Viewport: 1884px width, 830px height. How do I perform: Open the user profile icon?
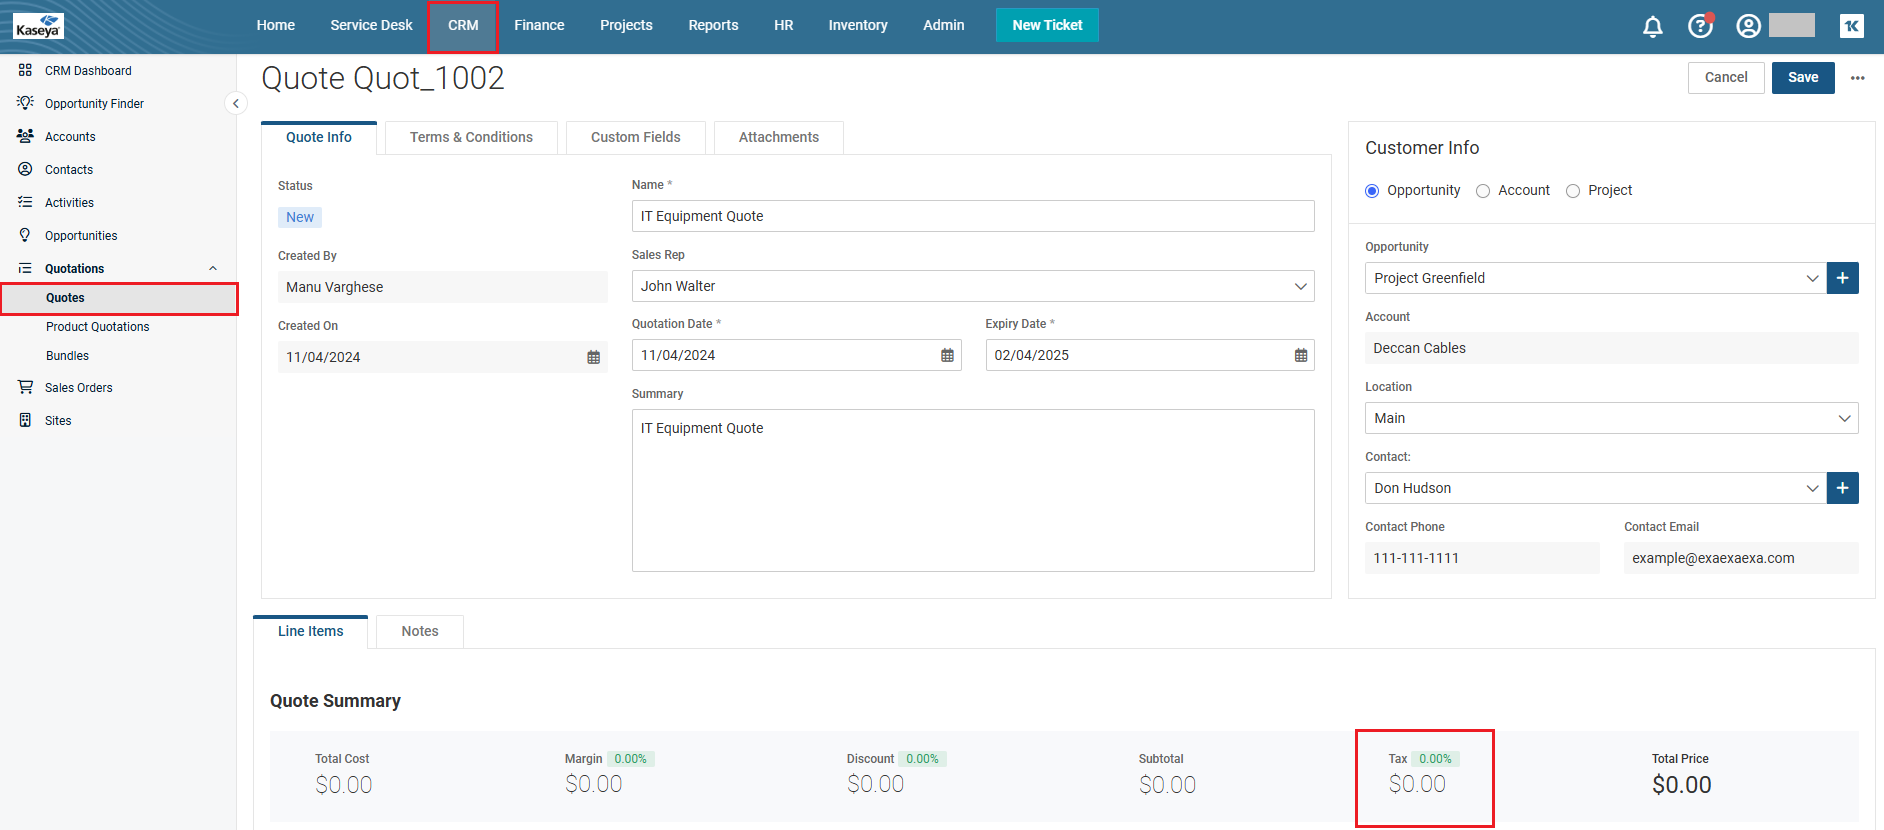[x=1748, y=26]
